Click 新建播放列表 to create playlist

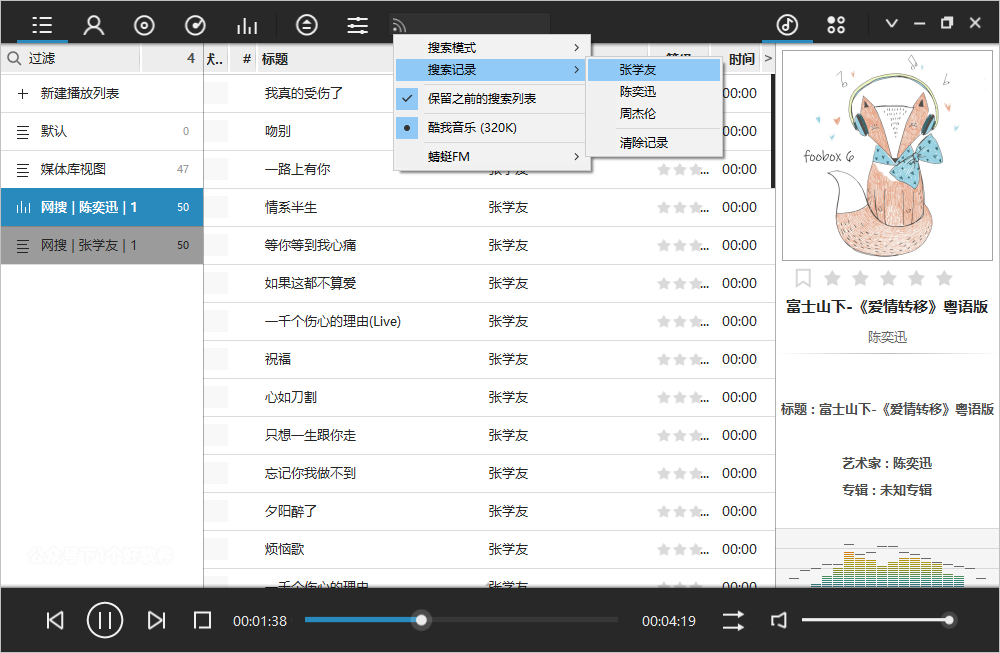[x=80, y=93]
